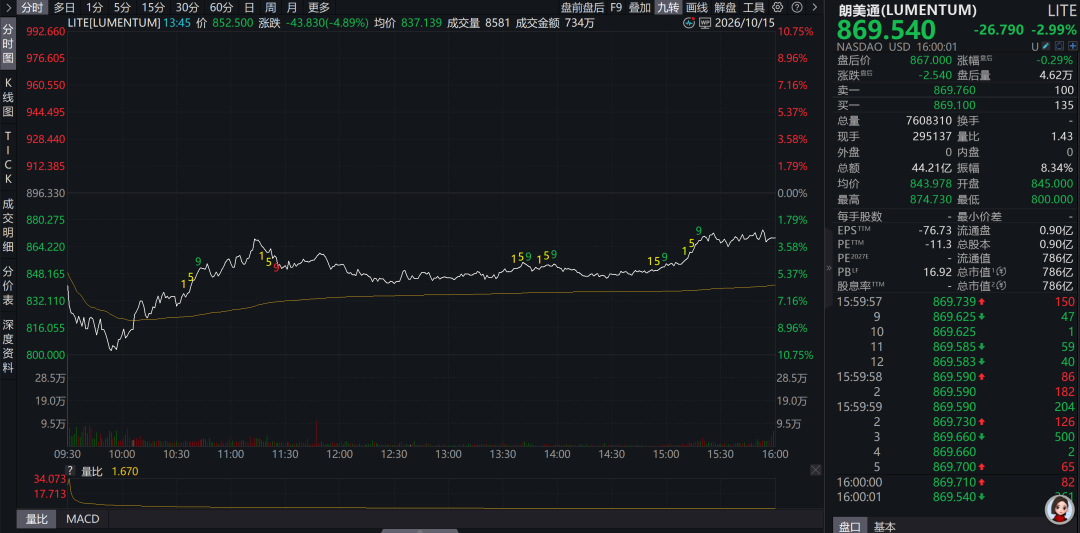
Task: Select the MACD indicator tab
Action: [x=83, y=519]
